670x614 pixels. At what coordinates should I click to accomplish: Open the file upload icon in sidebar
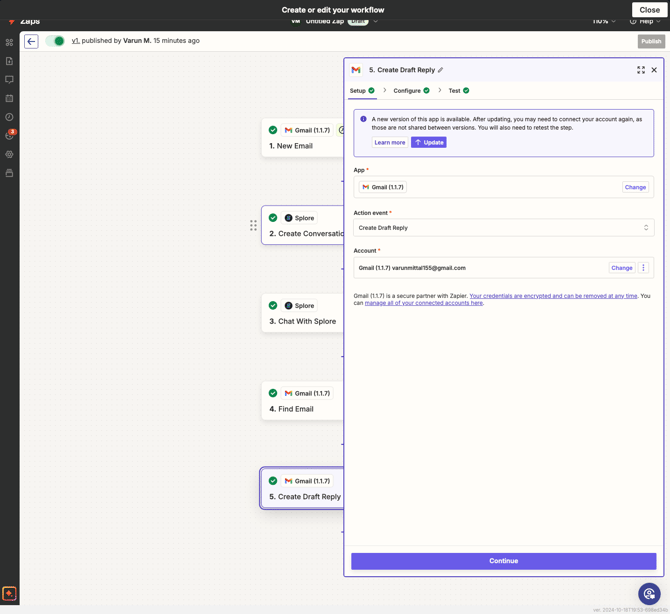(x=9, y=61)
